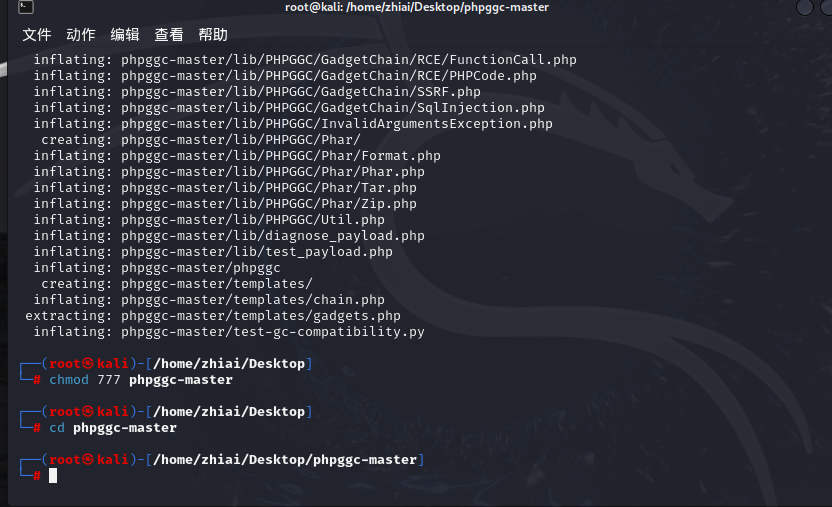Open the 查看 menu
Viewport: 832px width, 507px height.
tap(169, 35)
